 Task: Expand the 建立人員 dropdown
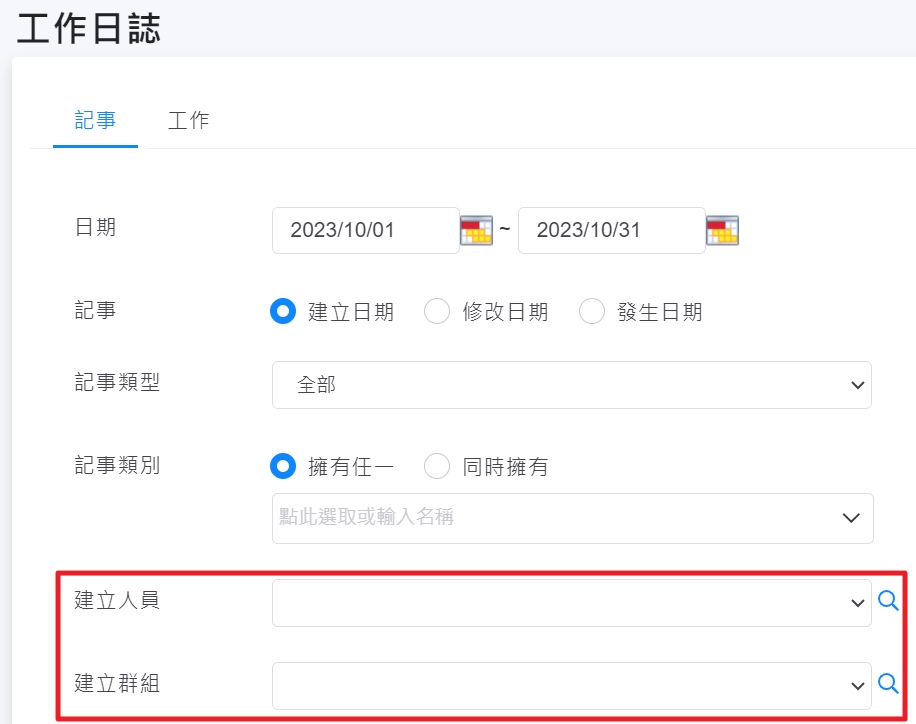click(571, 603)
